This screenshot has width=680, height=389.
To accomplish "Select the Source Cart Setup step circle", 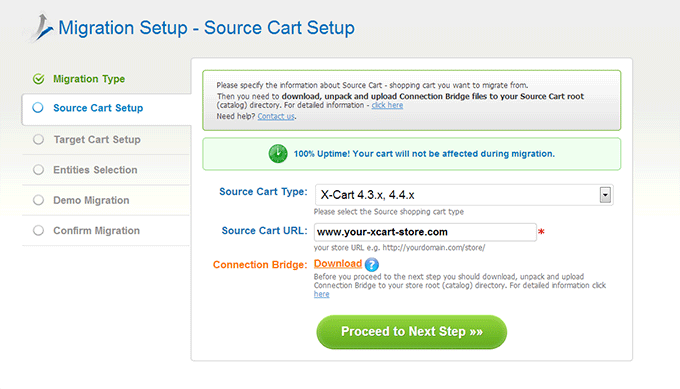I will [x=38, y=108].
